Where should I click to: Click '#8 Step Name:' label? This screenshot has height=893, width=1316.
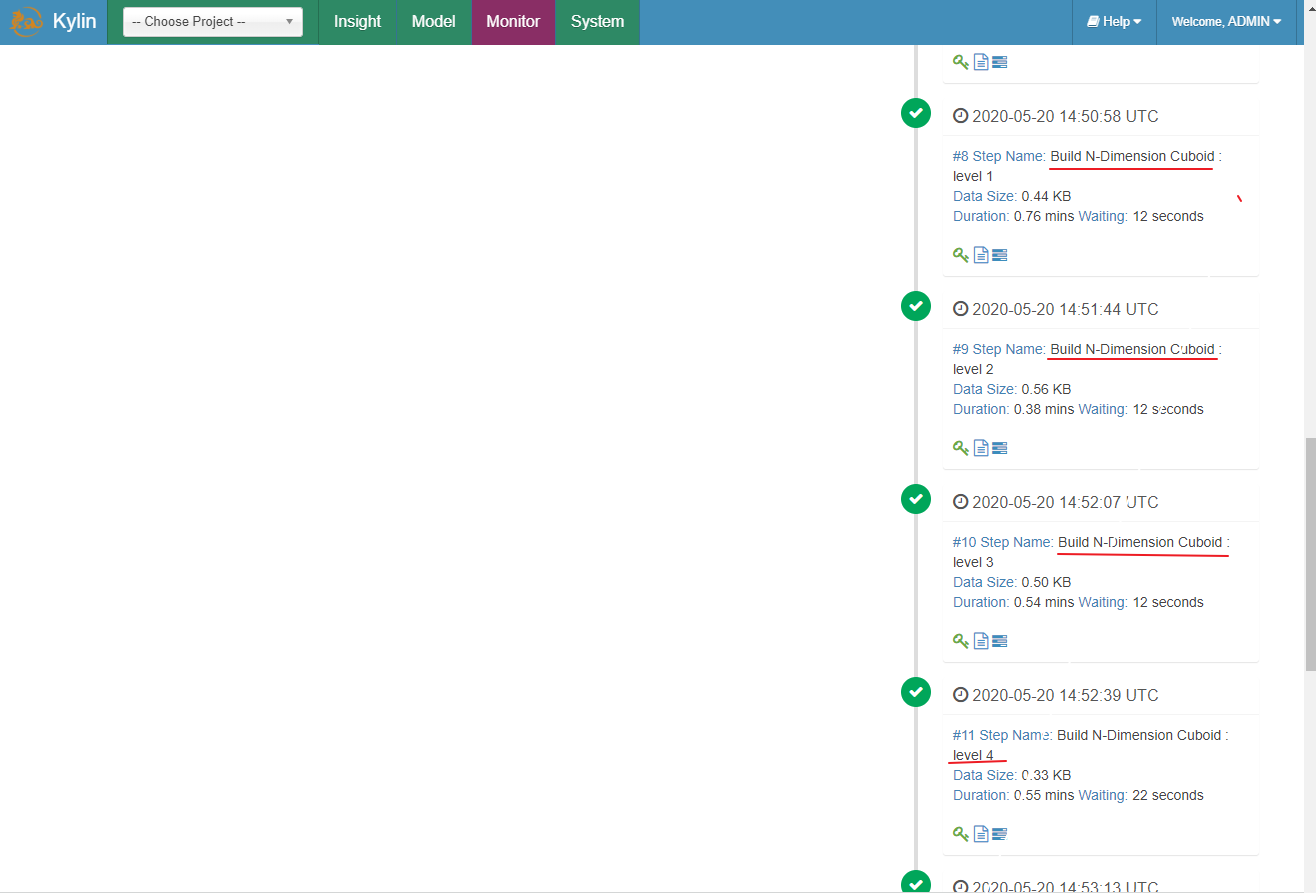pos(999,156)
